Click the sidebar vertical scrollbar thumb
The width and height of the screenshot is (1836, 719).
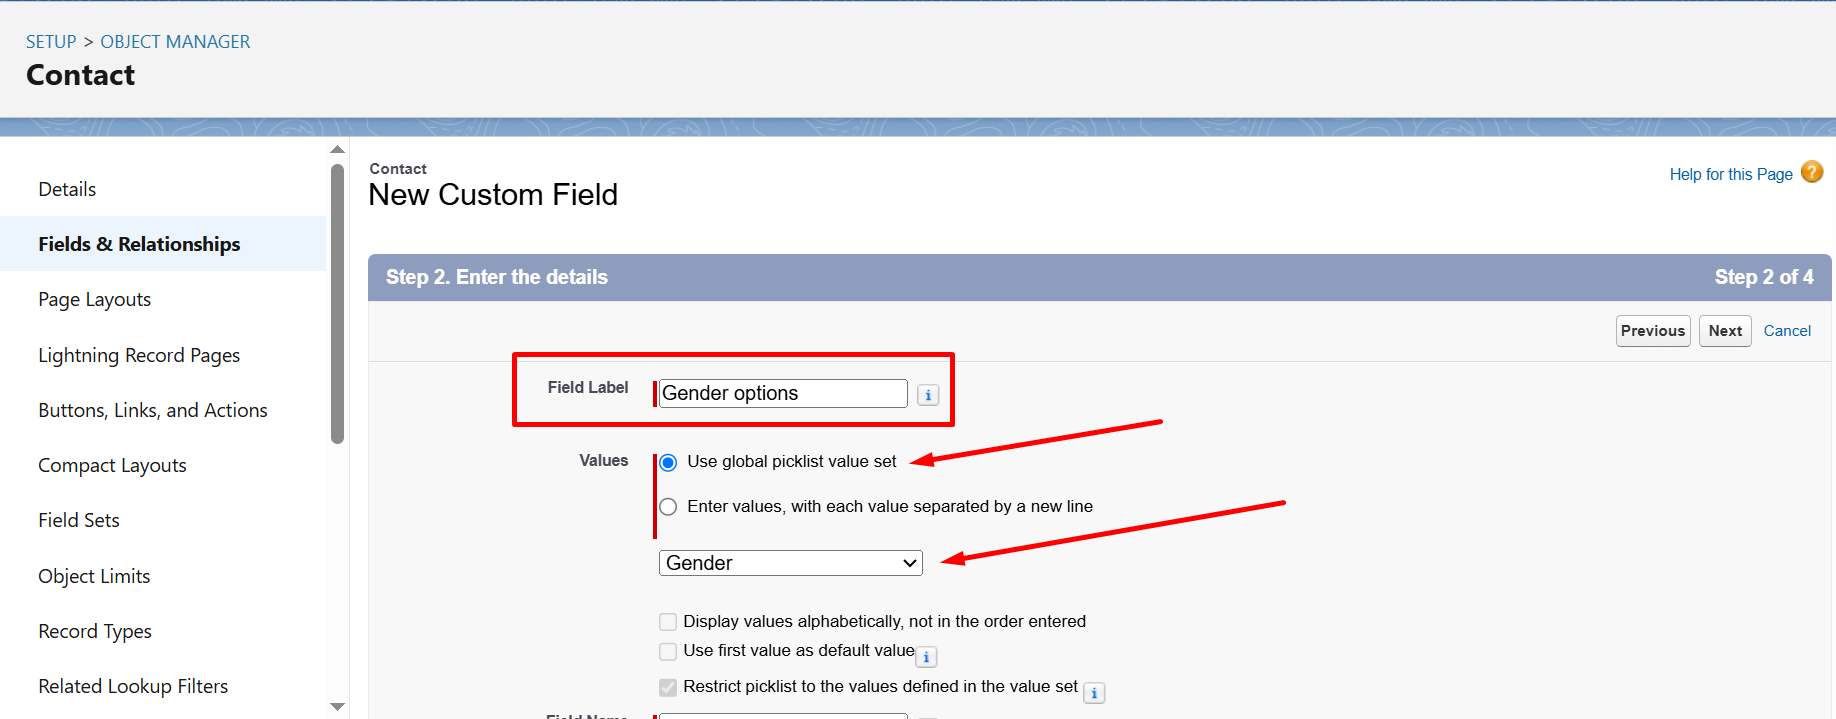[337, 303]
